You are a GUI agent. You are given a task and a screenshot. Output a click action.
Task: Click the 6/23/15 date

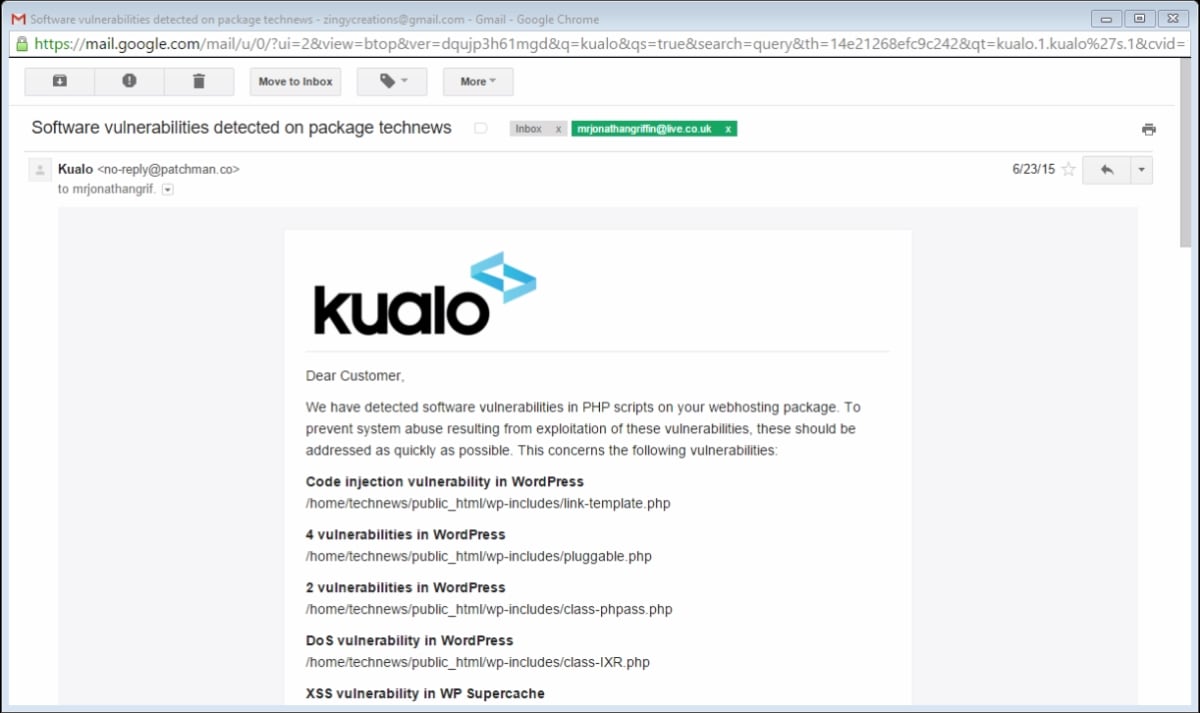pos(1033,170)
